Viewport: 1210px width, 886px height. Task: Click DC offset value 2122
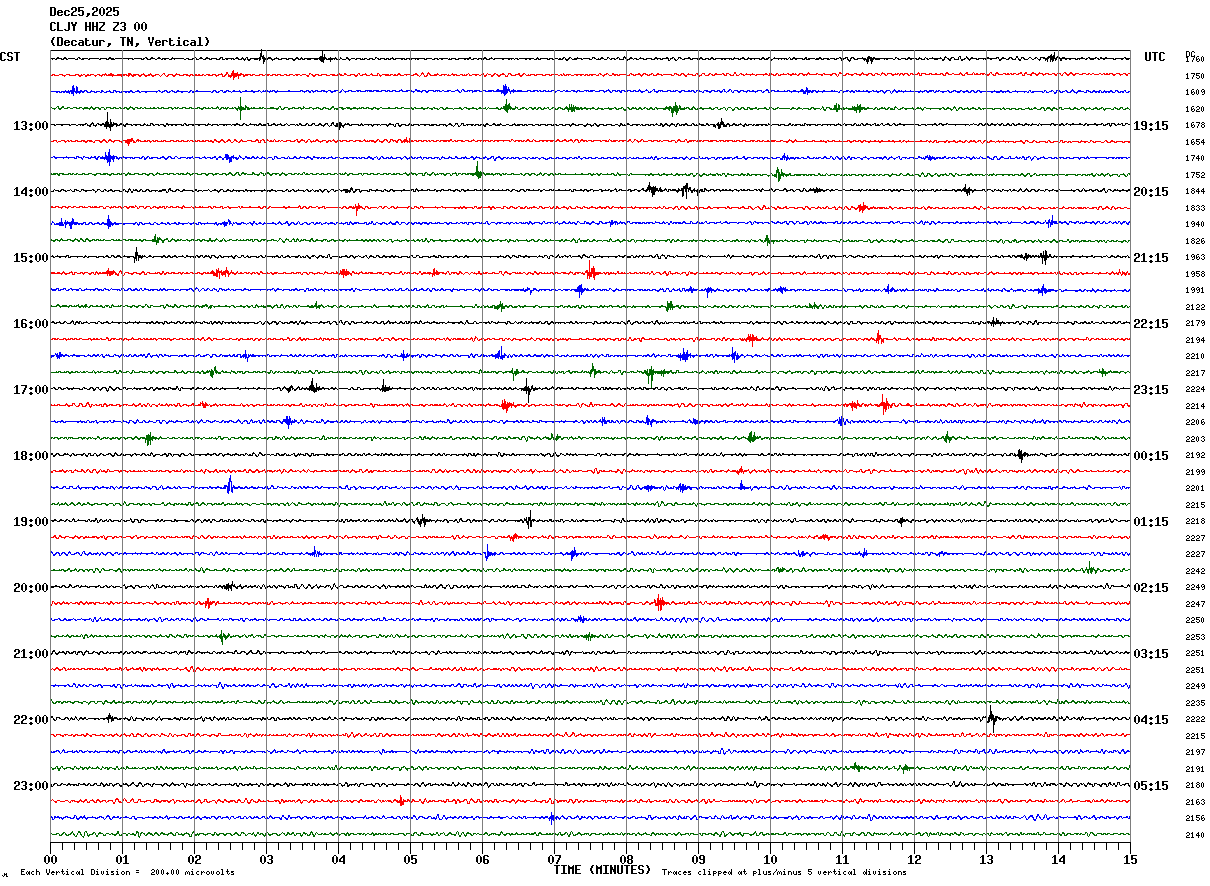point(1195,307)
